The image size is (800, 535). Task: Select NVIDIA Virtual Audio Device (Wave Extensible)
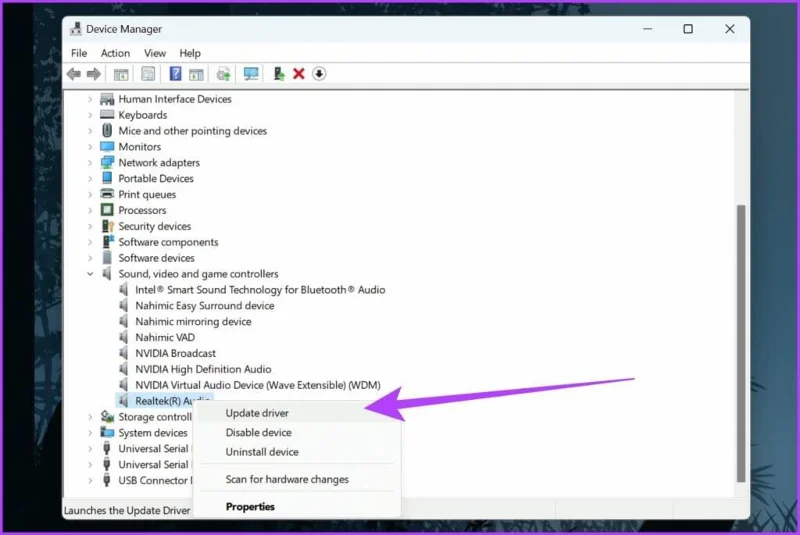258,385
